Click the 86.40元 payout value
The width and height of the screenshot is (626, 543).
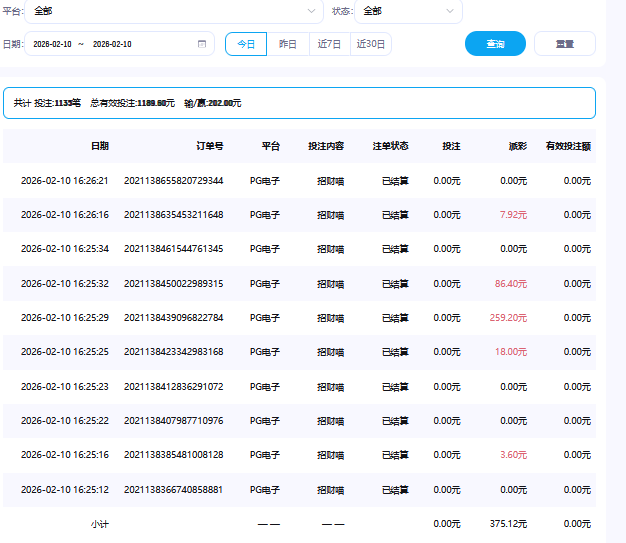click(511, 284)
